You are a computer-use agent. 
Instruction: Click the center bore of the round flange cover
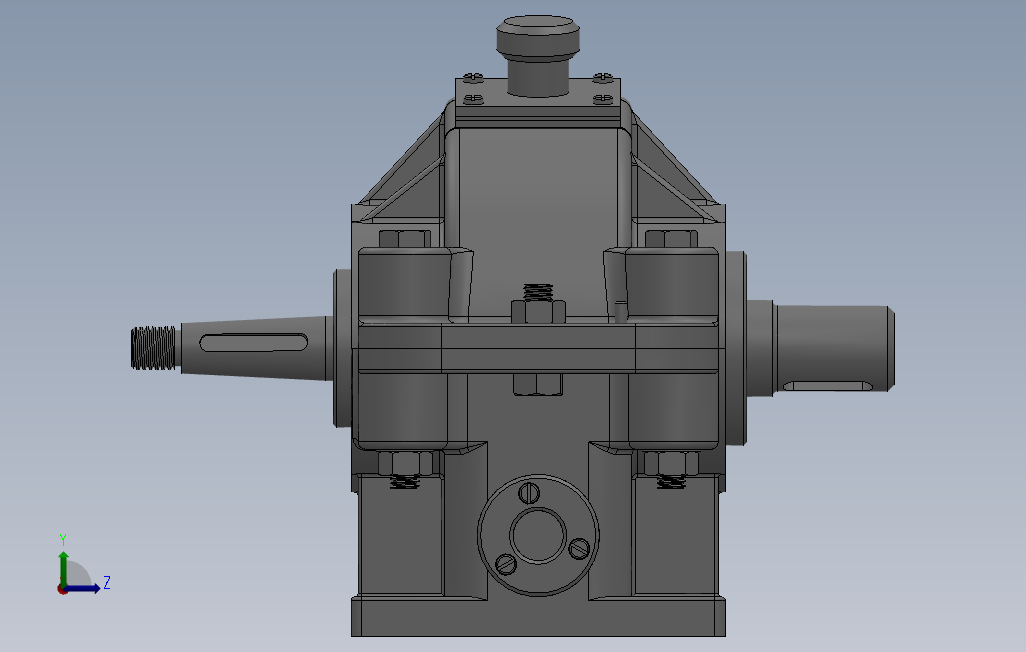tap(538, 535)
